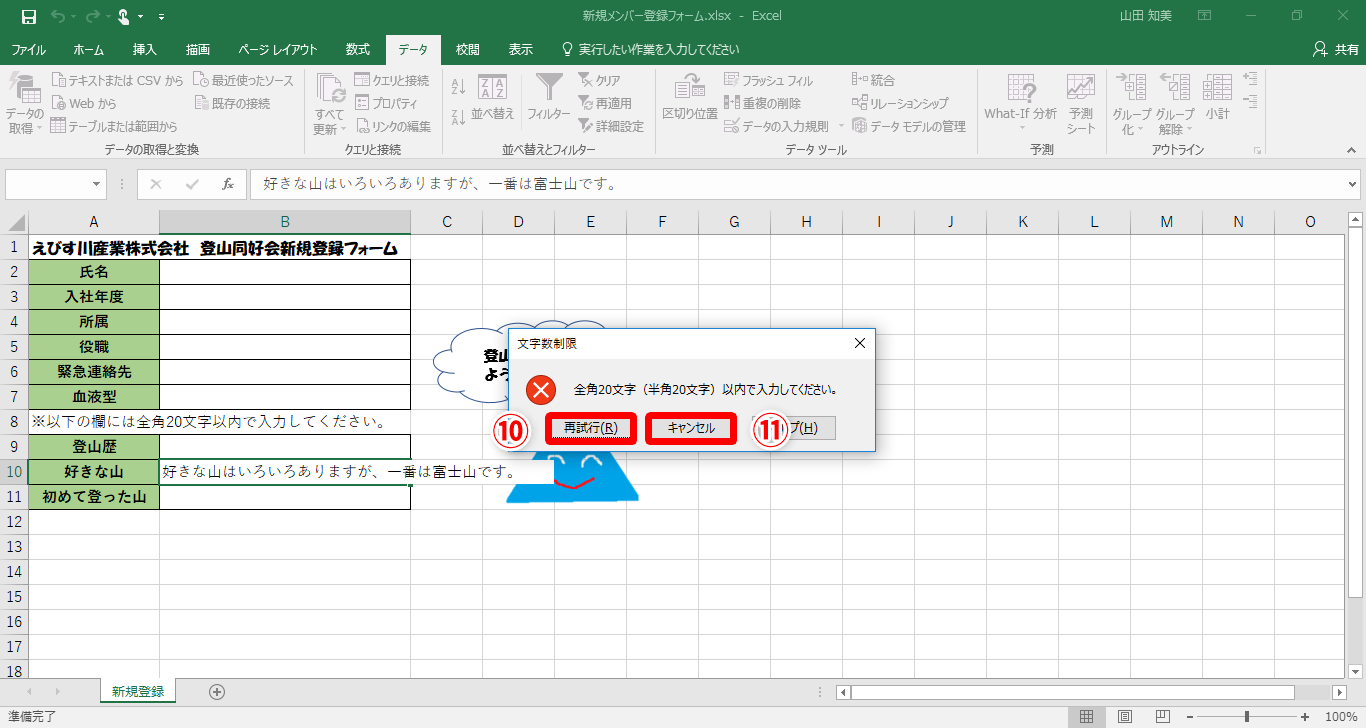Sort ascending with the A-to-Z icon
This screenshot has height=728, width=1366.
pos(459,87)
